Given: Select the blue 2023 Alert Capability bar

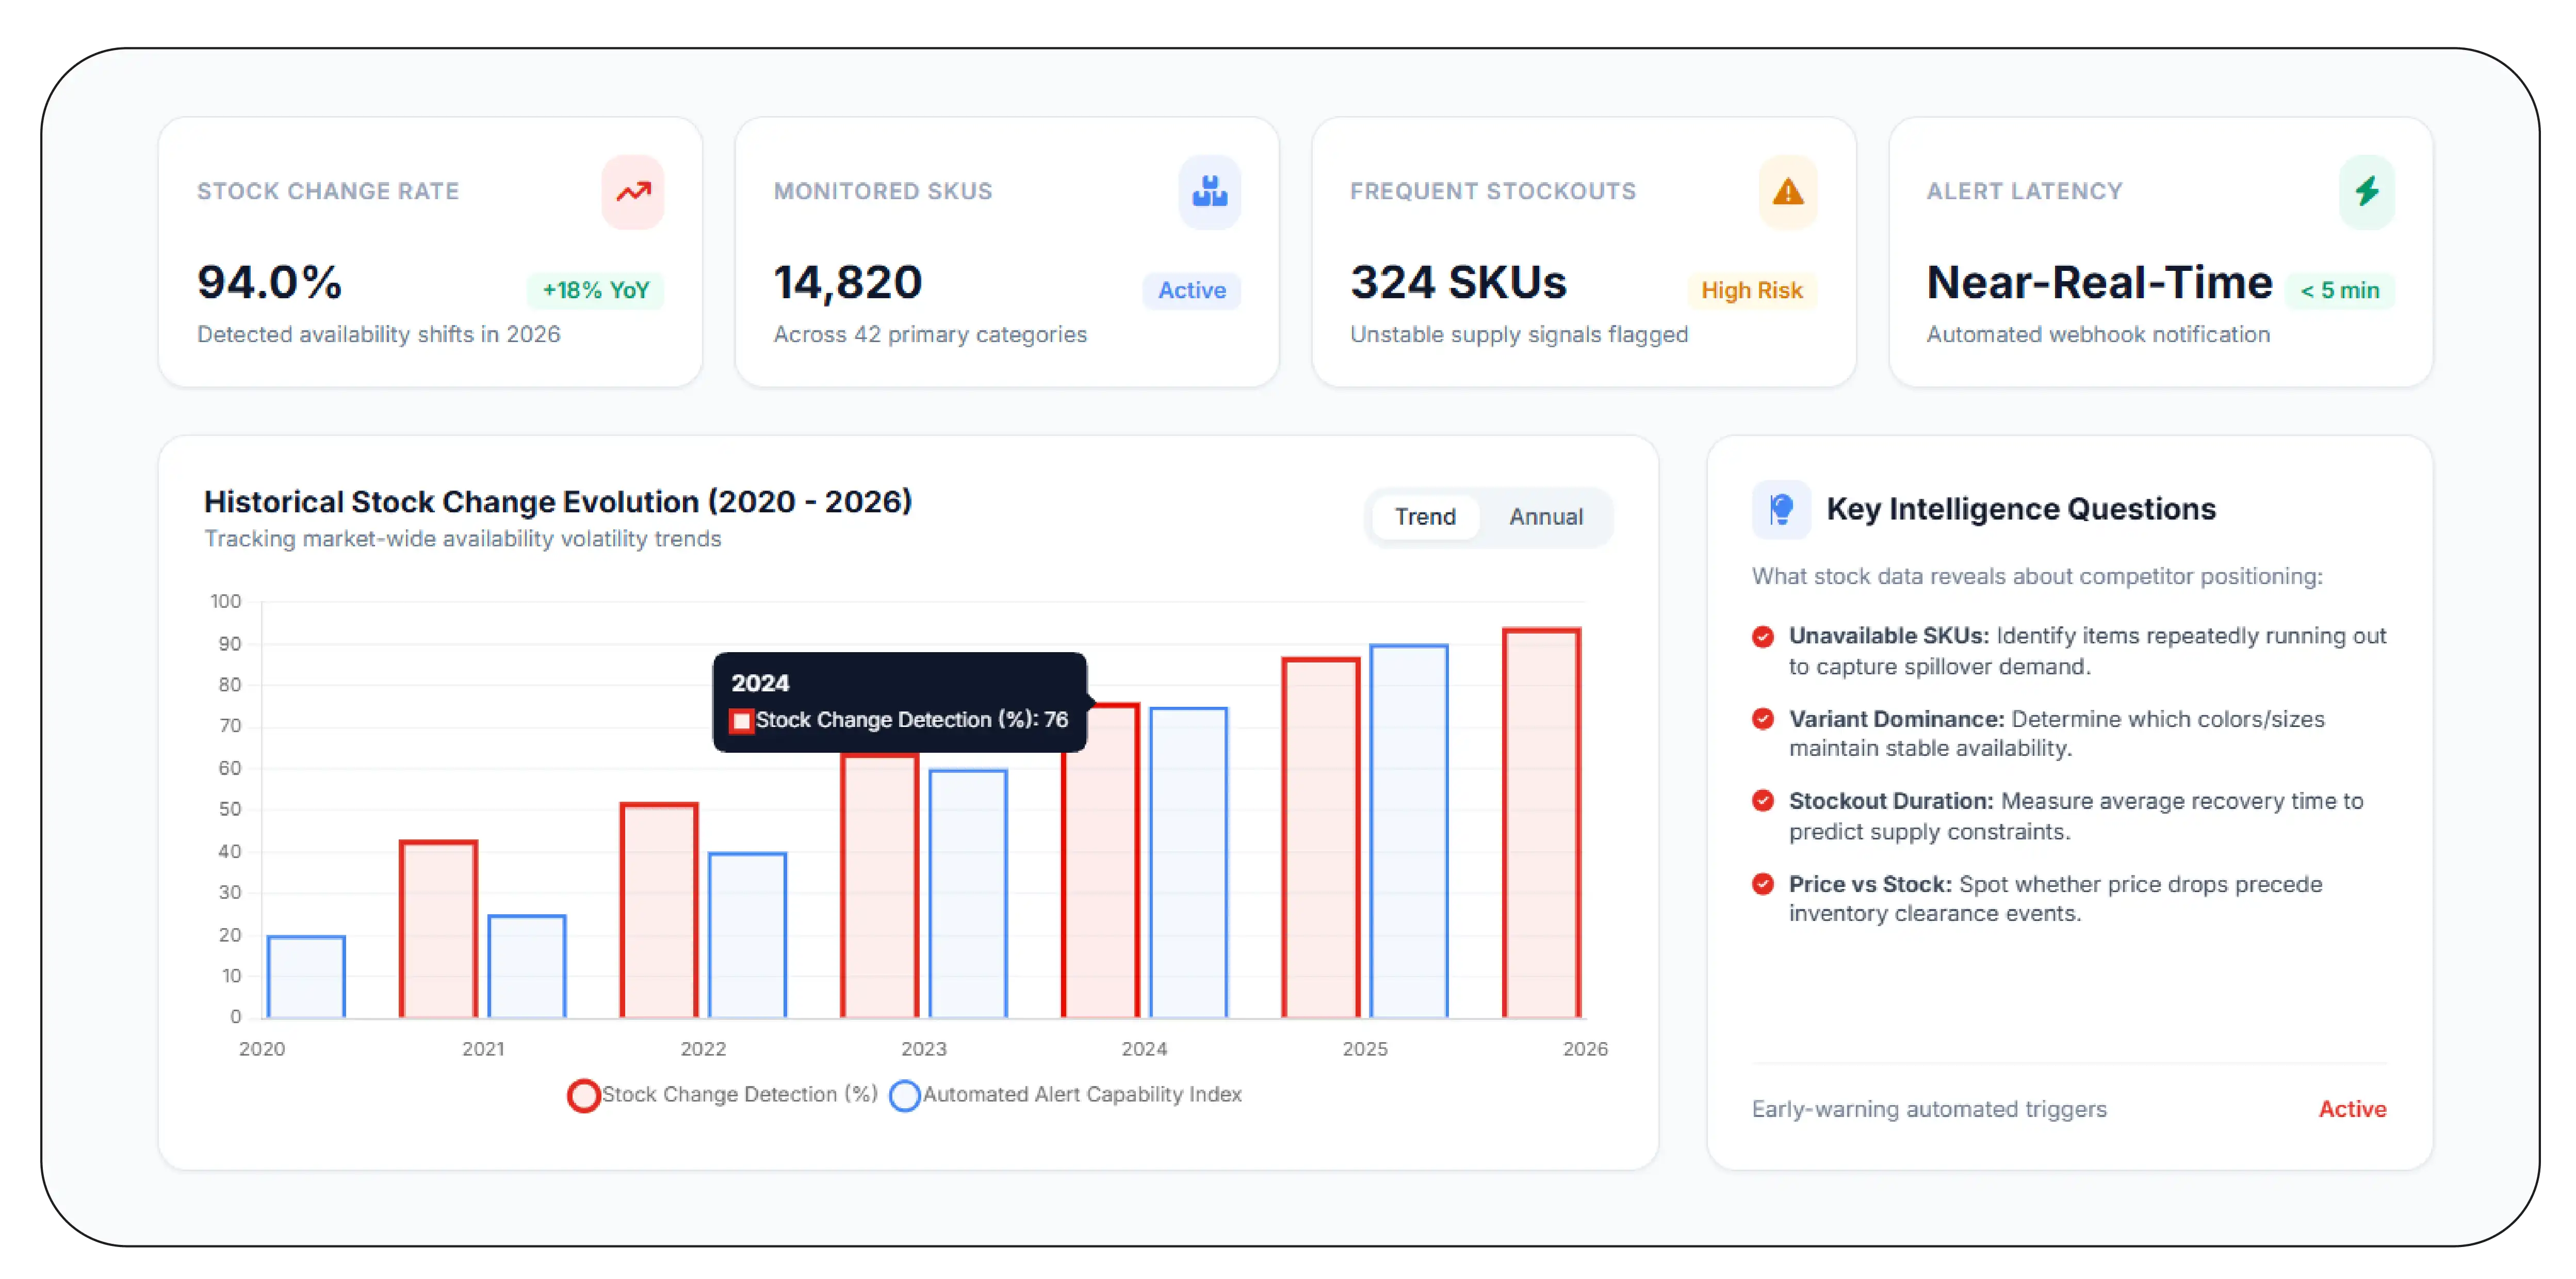Looking at the screenshot, I should pyautogui.click(x=968, y=894).
